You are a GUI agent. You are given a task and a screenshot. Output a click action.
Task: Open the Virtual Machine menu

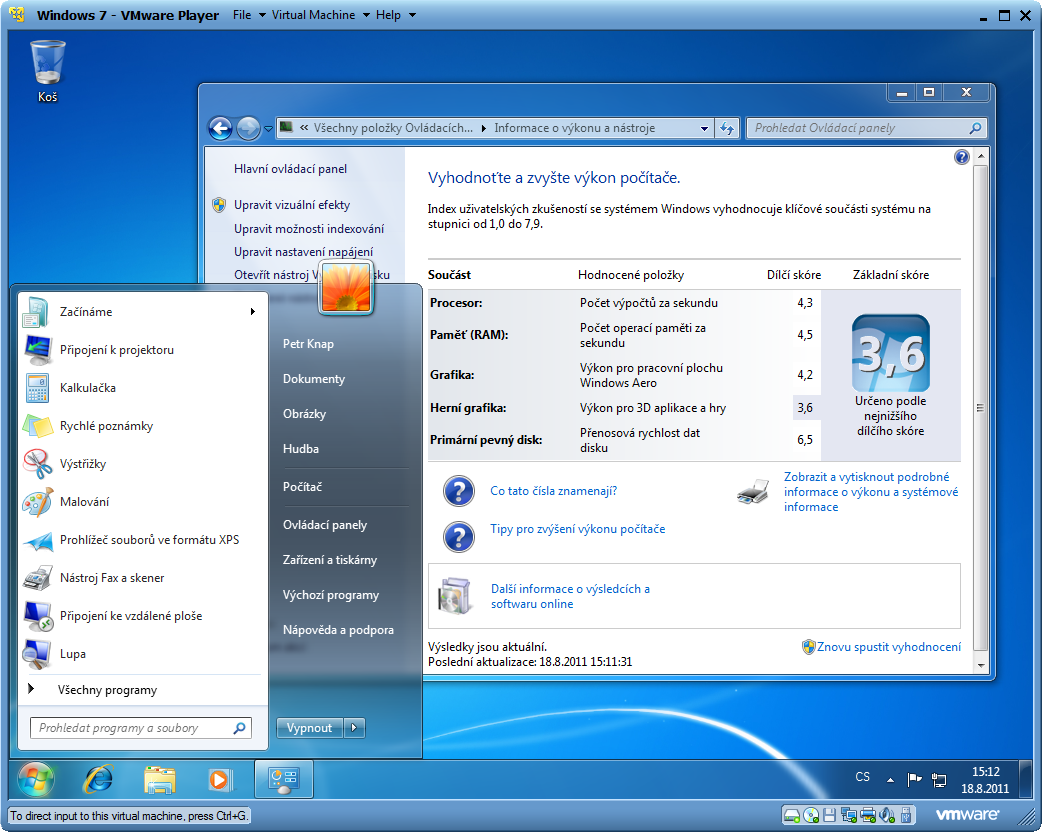320,15
